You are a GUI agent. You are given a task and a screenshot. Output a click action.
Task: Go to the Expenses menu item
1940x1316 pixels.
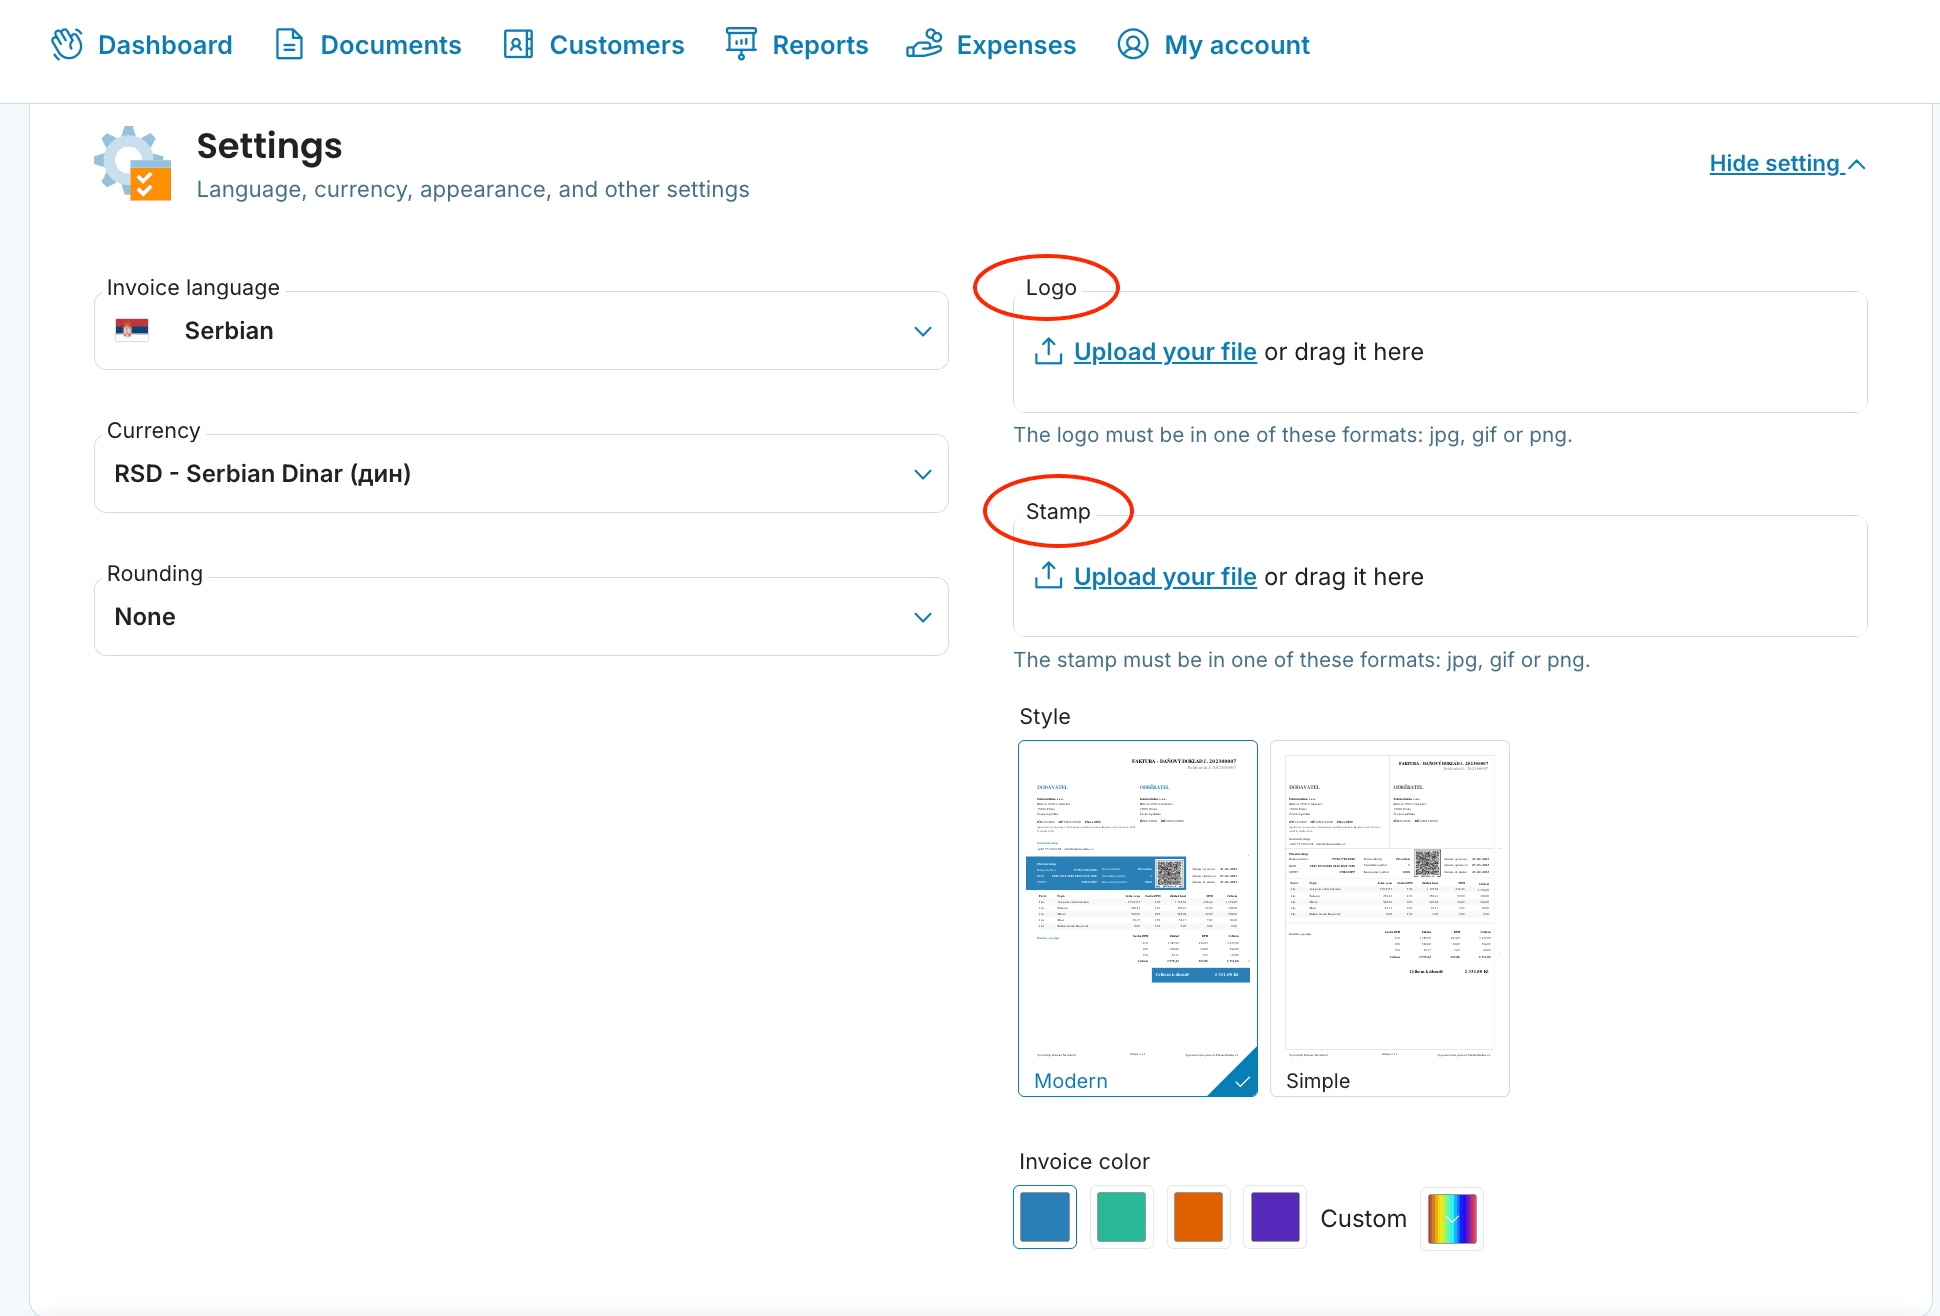point(1015,45)
